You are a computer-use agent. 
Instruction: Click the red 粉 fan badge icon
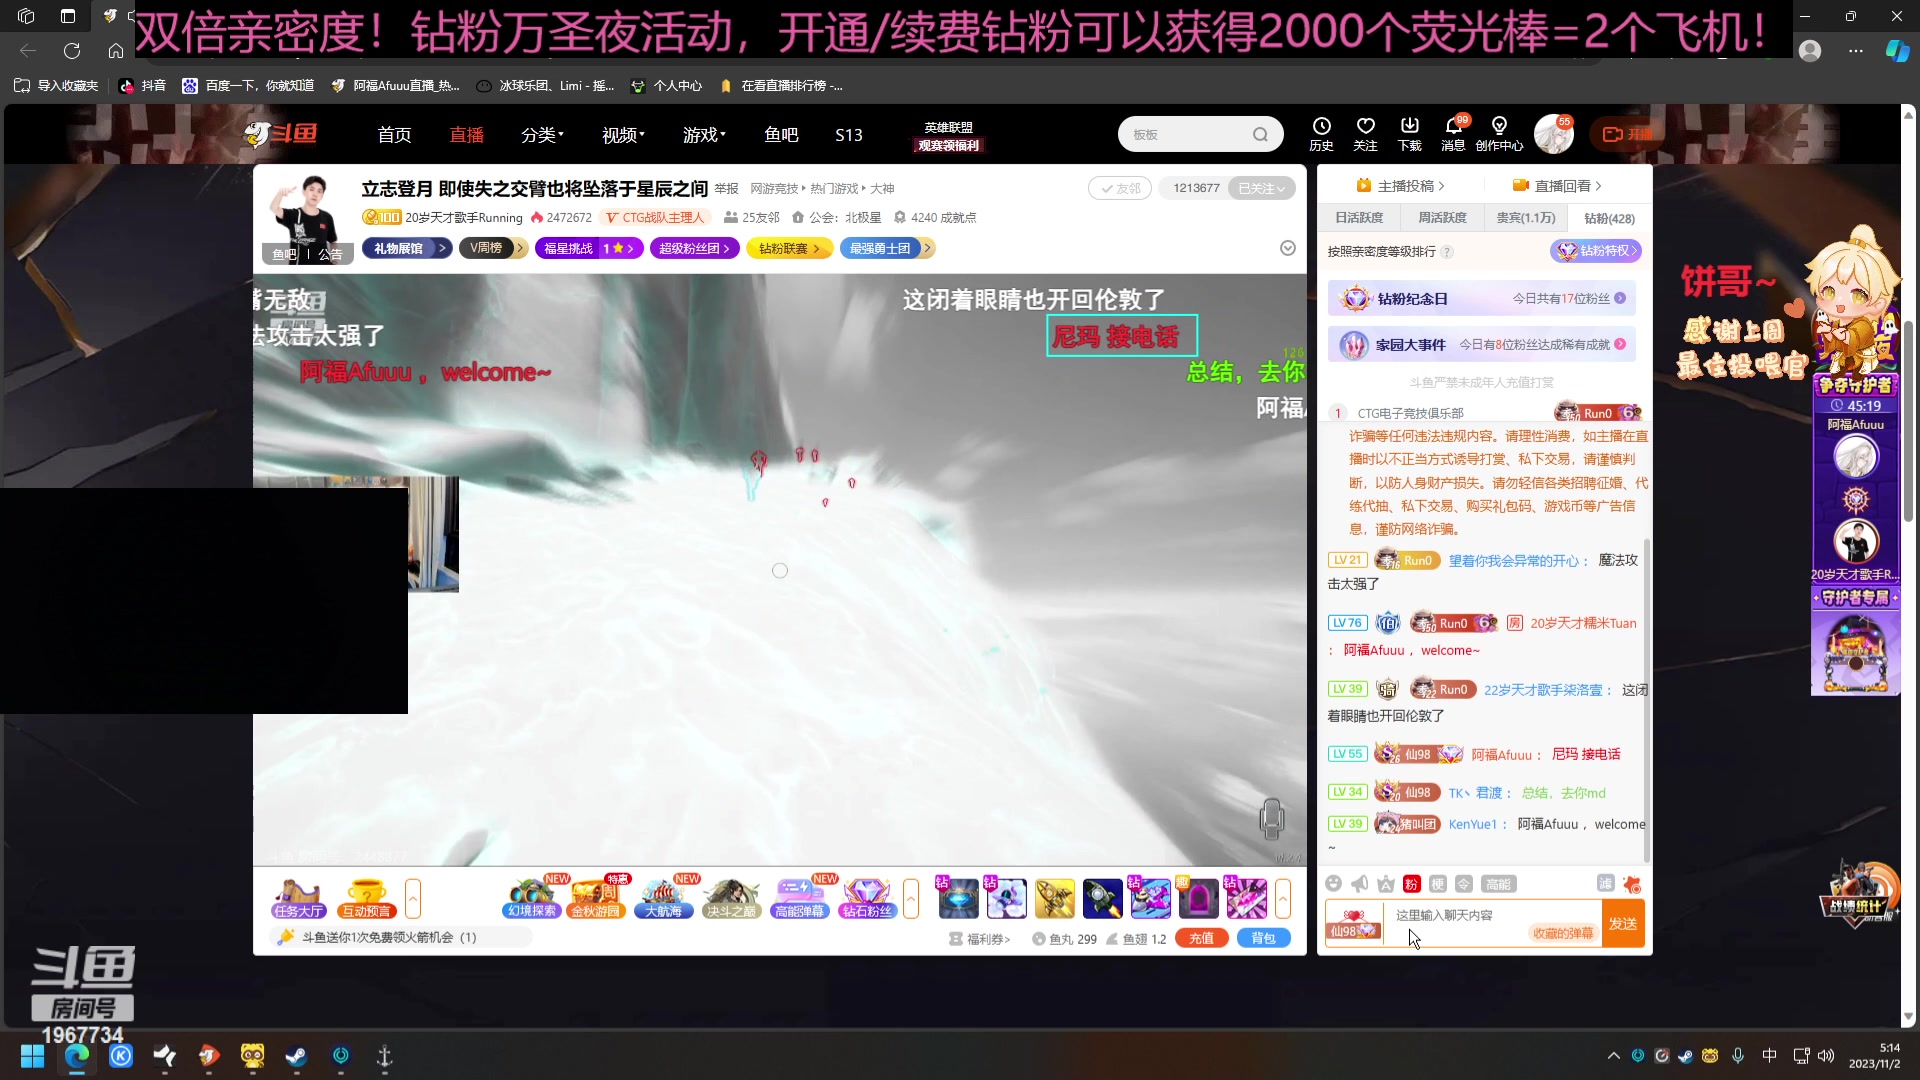(x=1411, y=884)
